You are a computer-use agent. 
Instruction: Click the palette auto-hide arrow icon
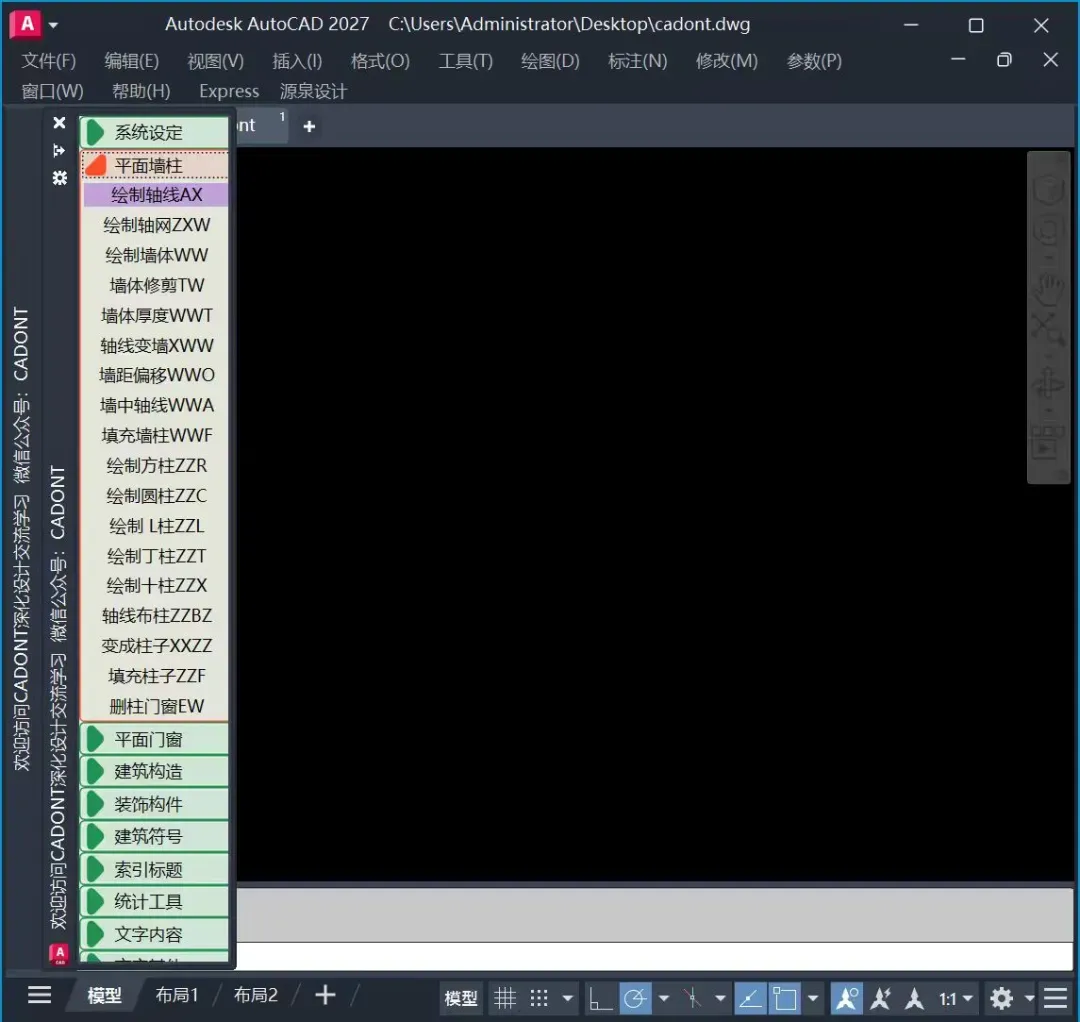(59, 150)
